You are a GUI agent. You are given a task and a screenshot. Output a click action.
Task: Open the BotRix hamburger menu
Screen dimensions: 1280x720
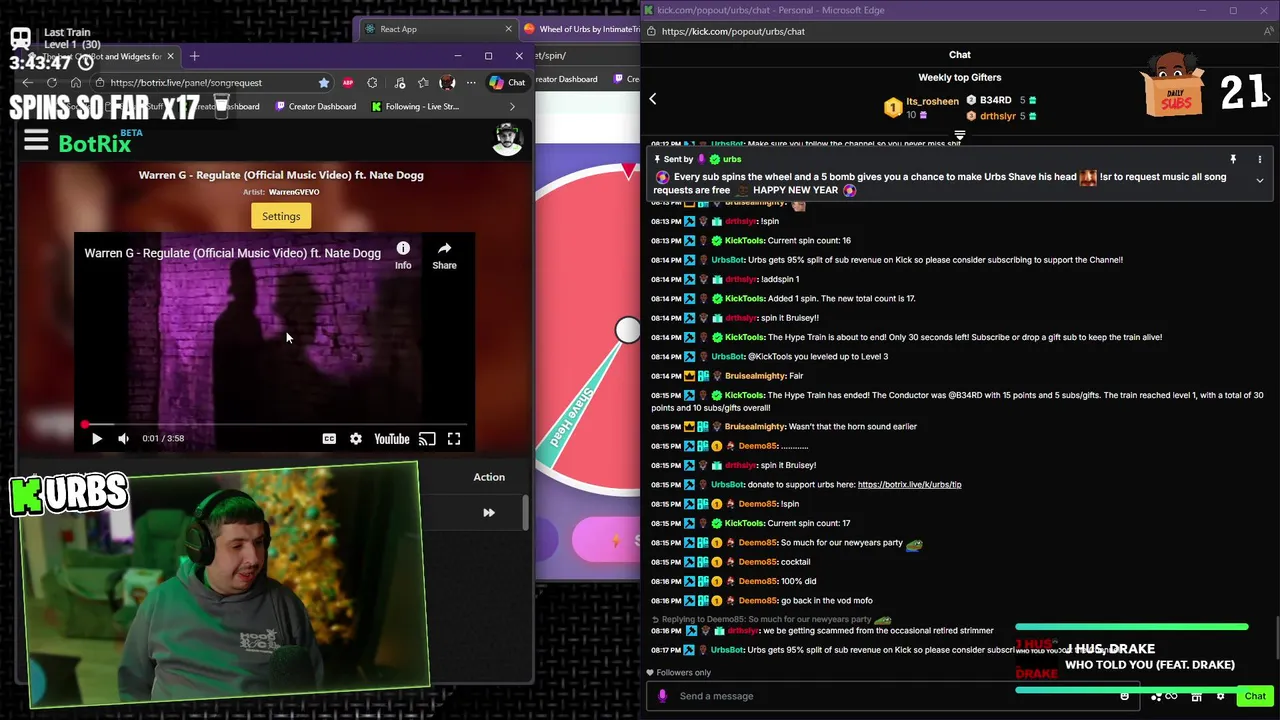[x=36, y=141]
